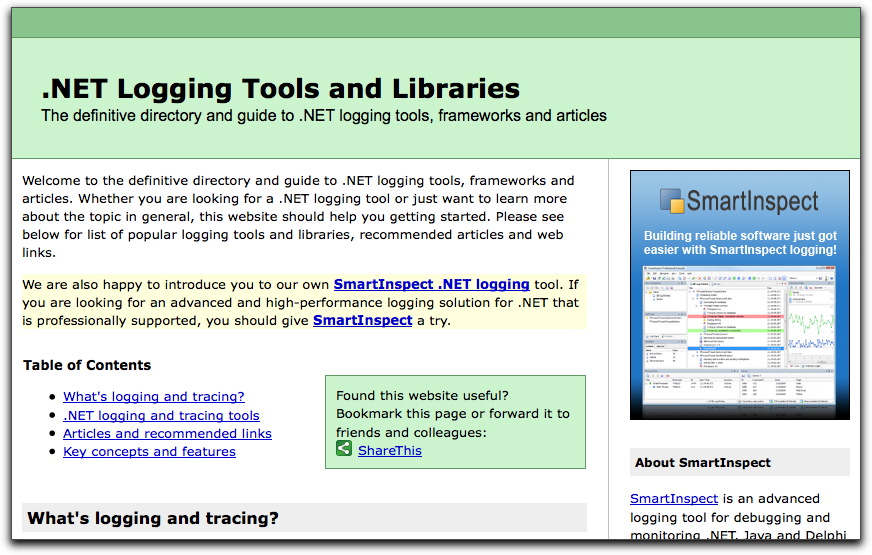Image resolution: width=872 pixels, height=555 pixels.
Task: Click the 'About SmartInspect' sidebar heading
Action: 703,463
